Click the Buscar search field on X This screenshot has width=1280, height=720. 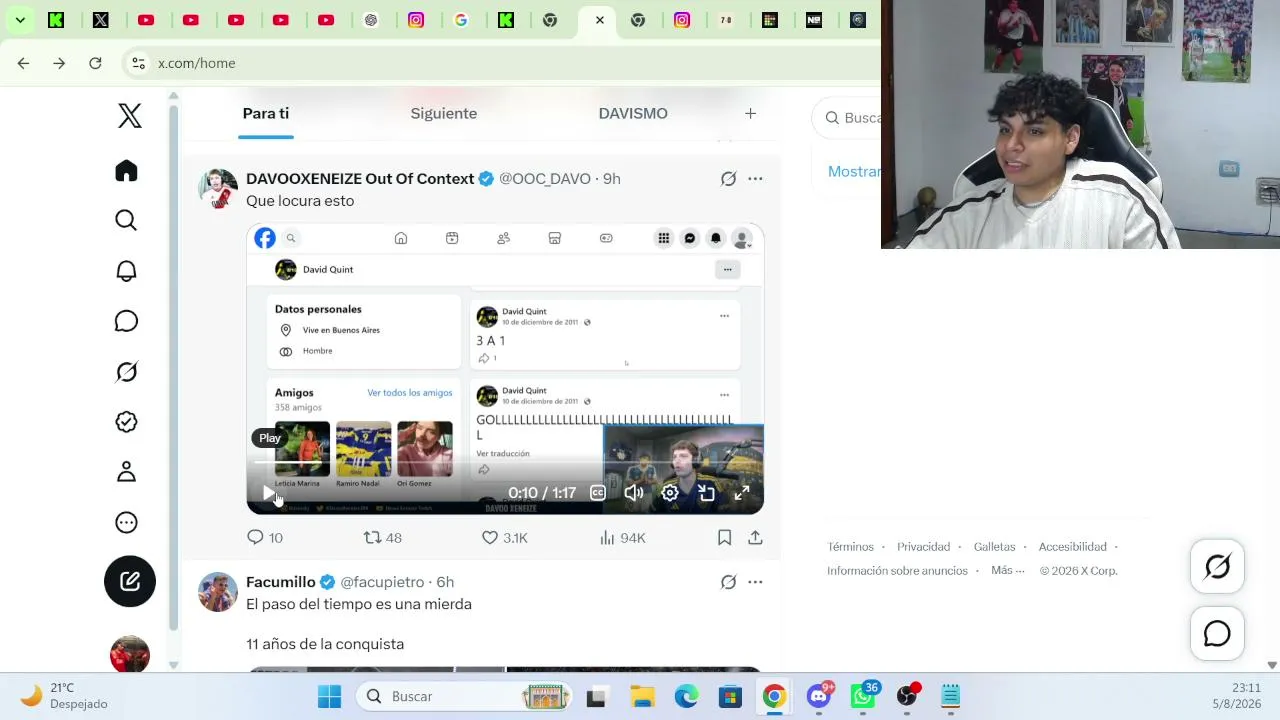tap(847, 118)
